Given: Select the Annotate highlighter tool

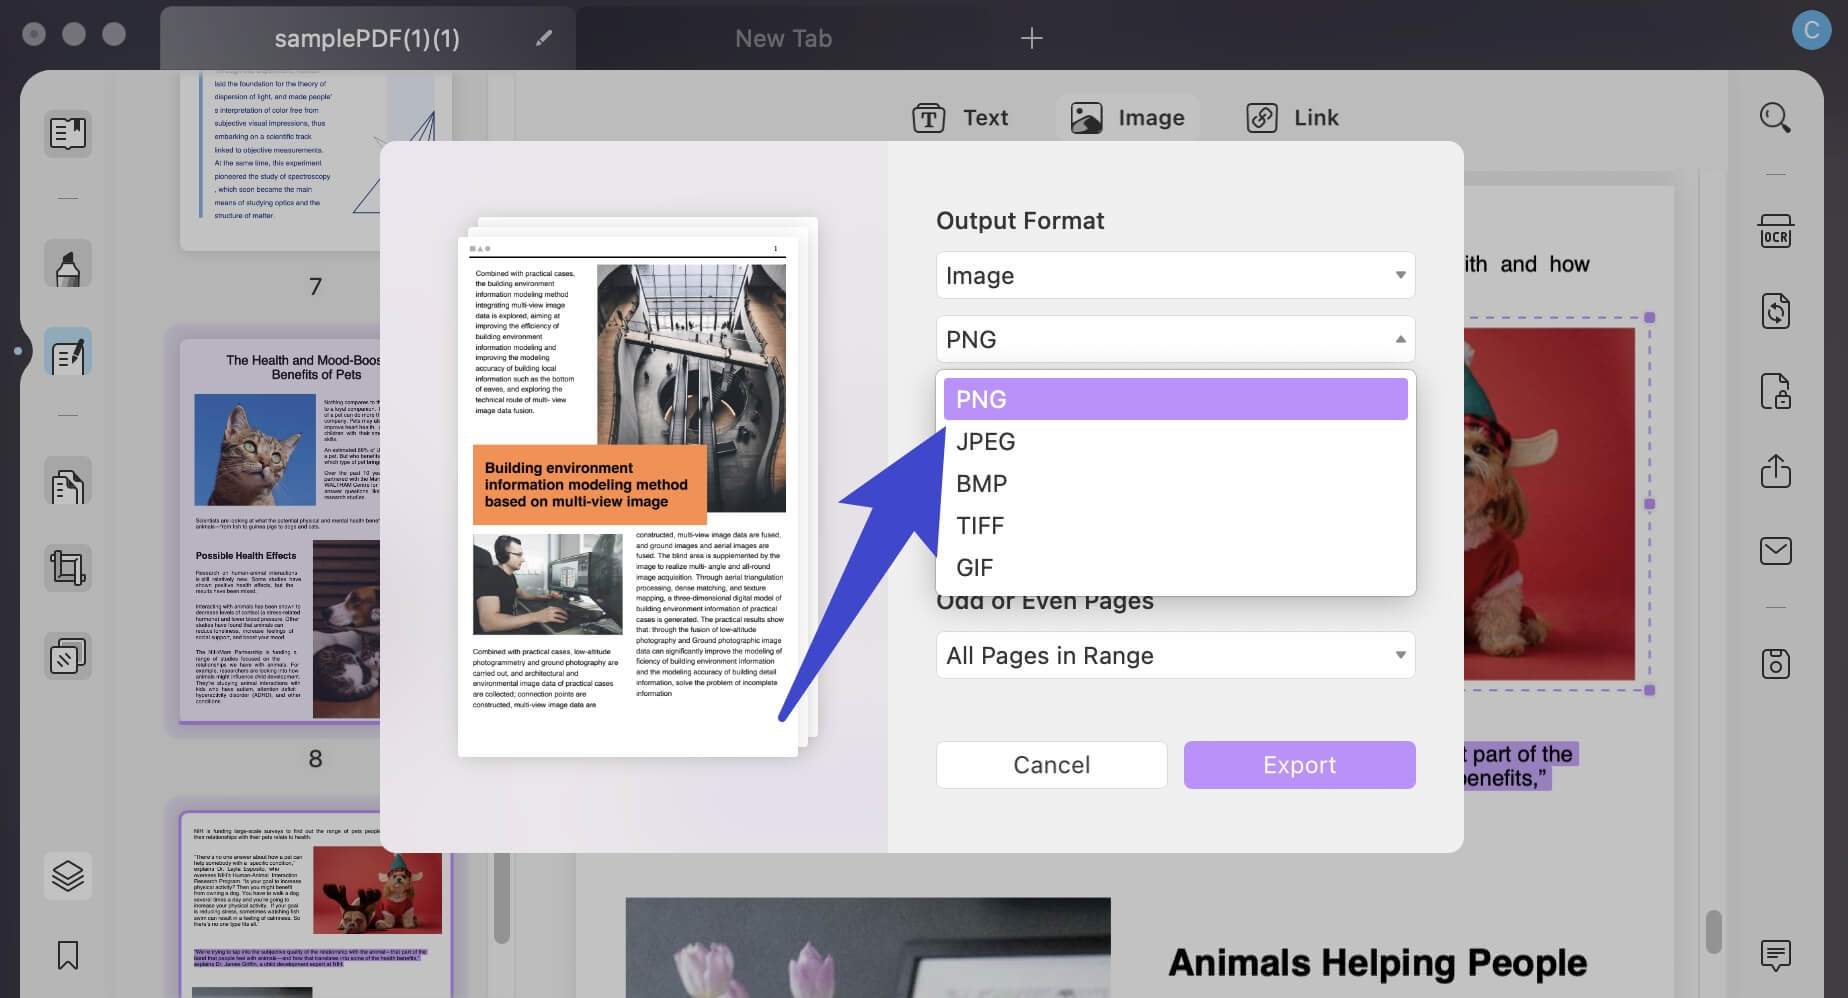Looking at the screenshot, I should coord(68,263).
